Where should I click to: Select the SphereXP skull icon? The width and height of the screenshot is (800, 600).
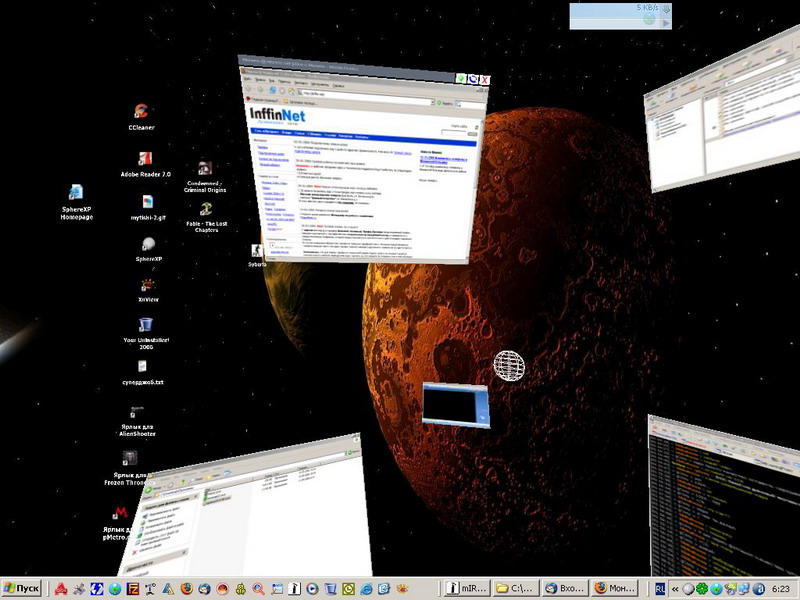tap(148, 244)
